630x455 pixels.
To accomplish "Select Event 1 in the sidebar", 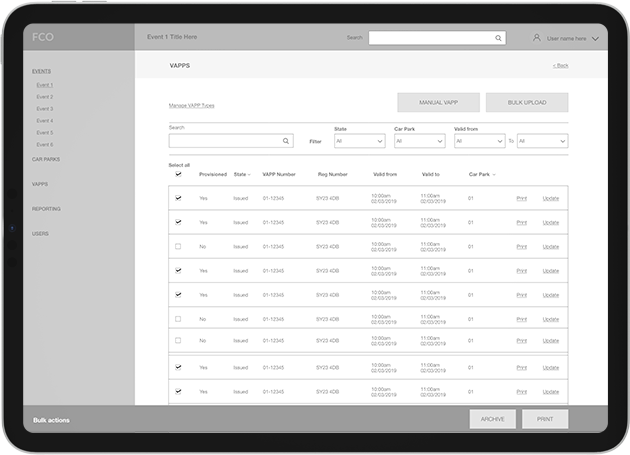I will pyautogui.click(x=45, y=85).
